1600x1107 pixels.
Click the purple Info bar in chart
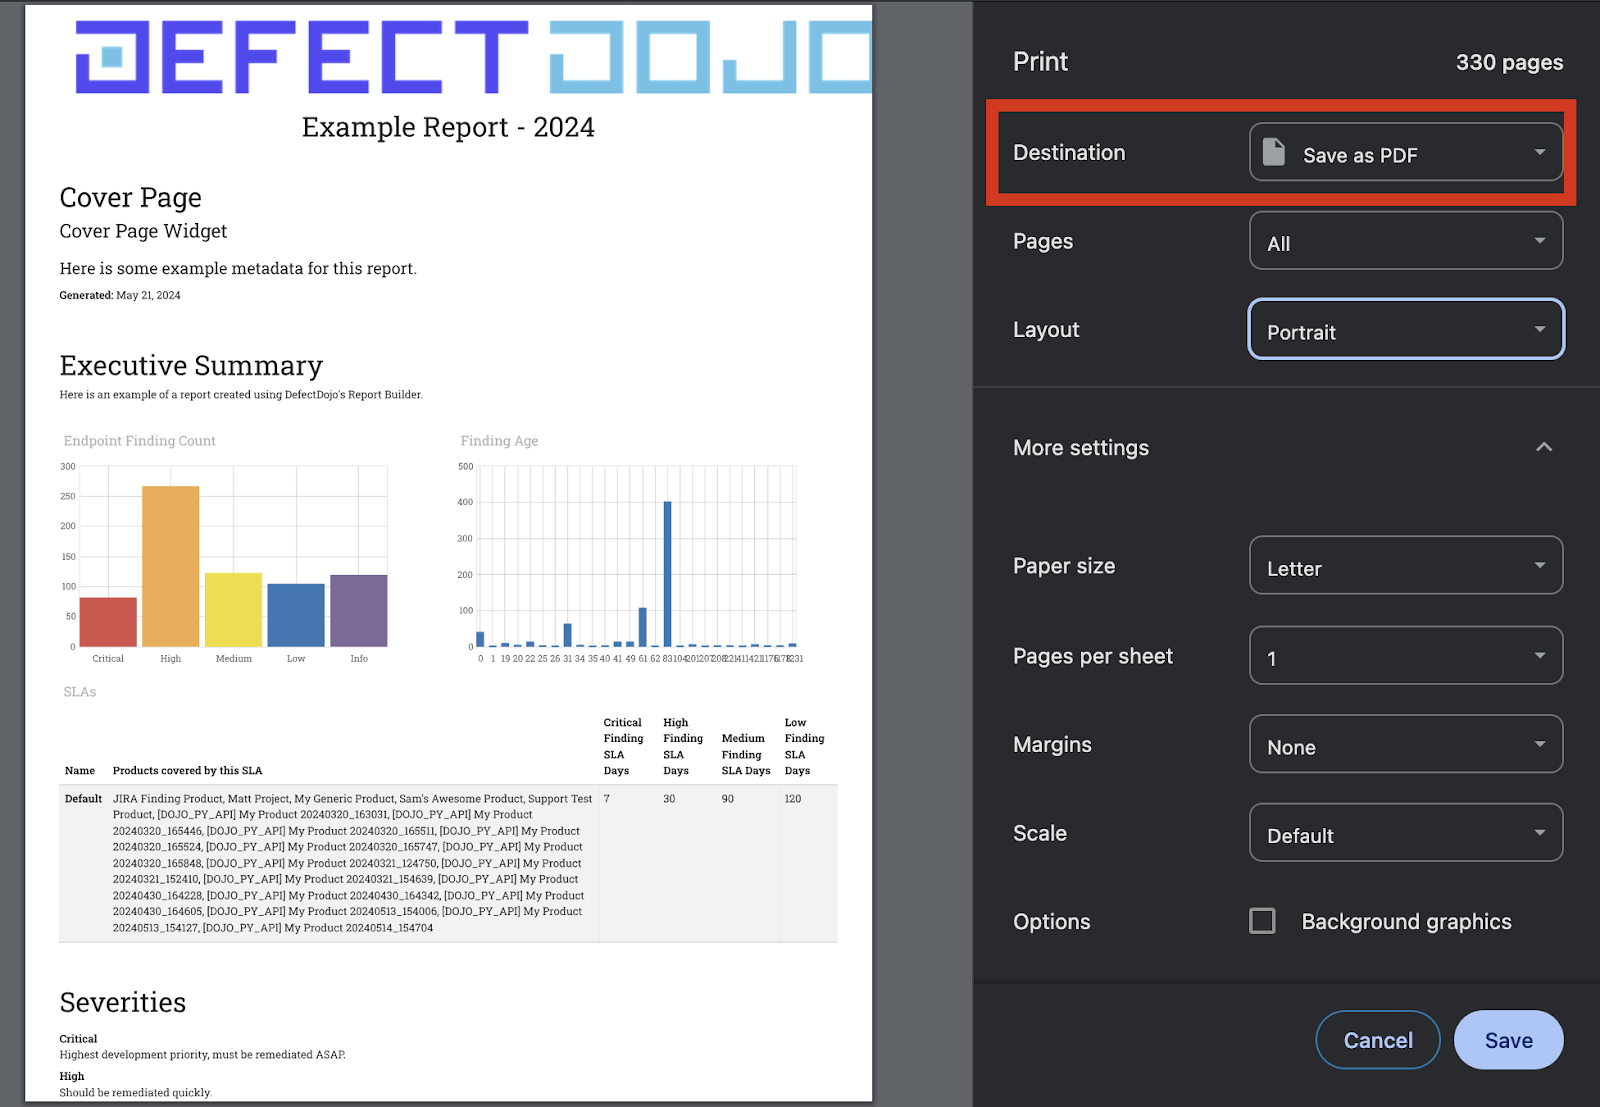pos(358,611)
